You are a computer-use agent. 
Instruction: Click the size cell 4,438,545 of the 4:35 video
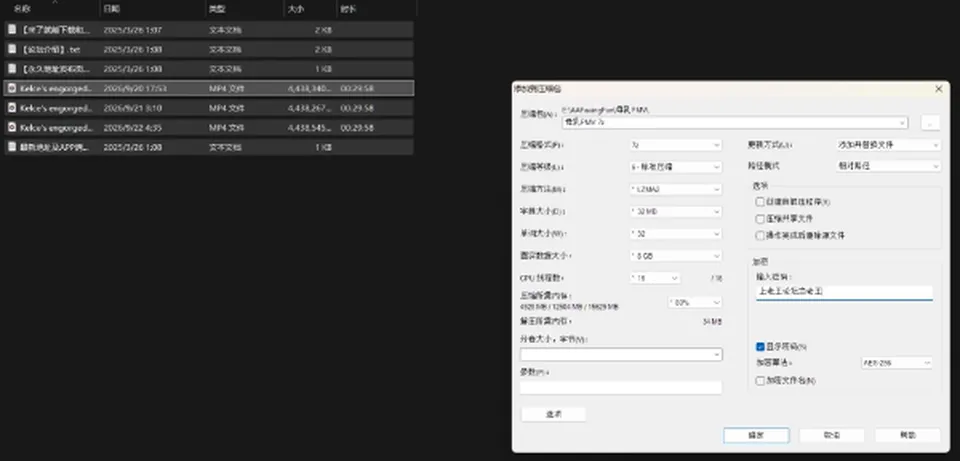click(310, 127)
